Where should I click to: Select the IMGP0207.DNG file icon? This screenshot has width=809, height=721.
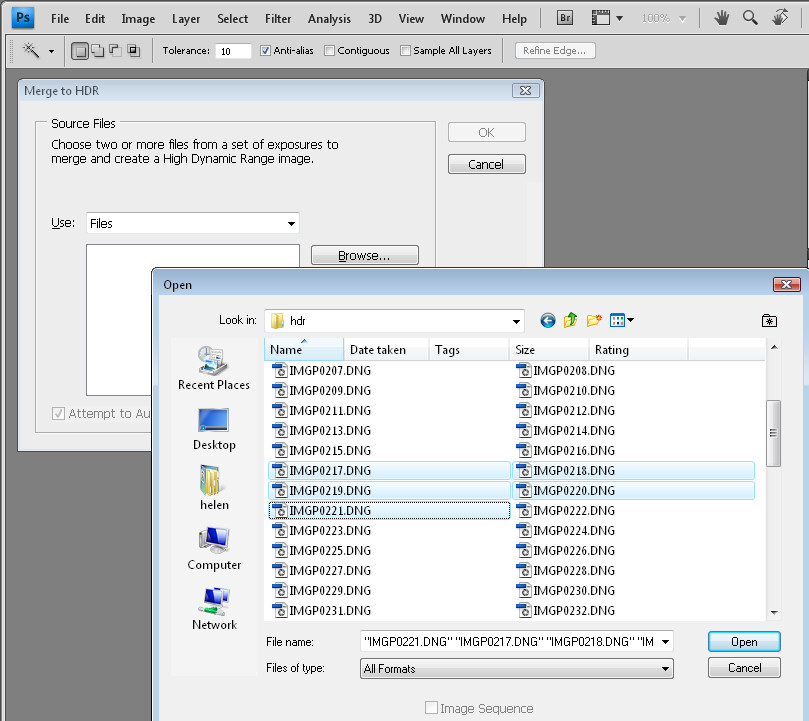(279, 371)
